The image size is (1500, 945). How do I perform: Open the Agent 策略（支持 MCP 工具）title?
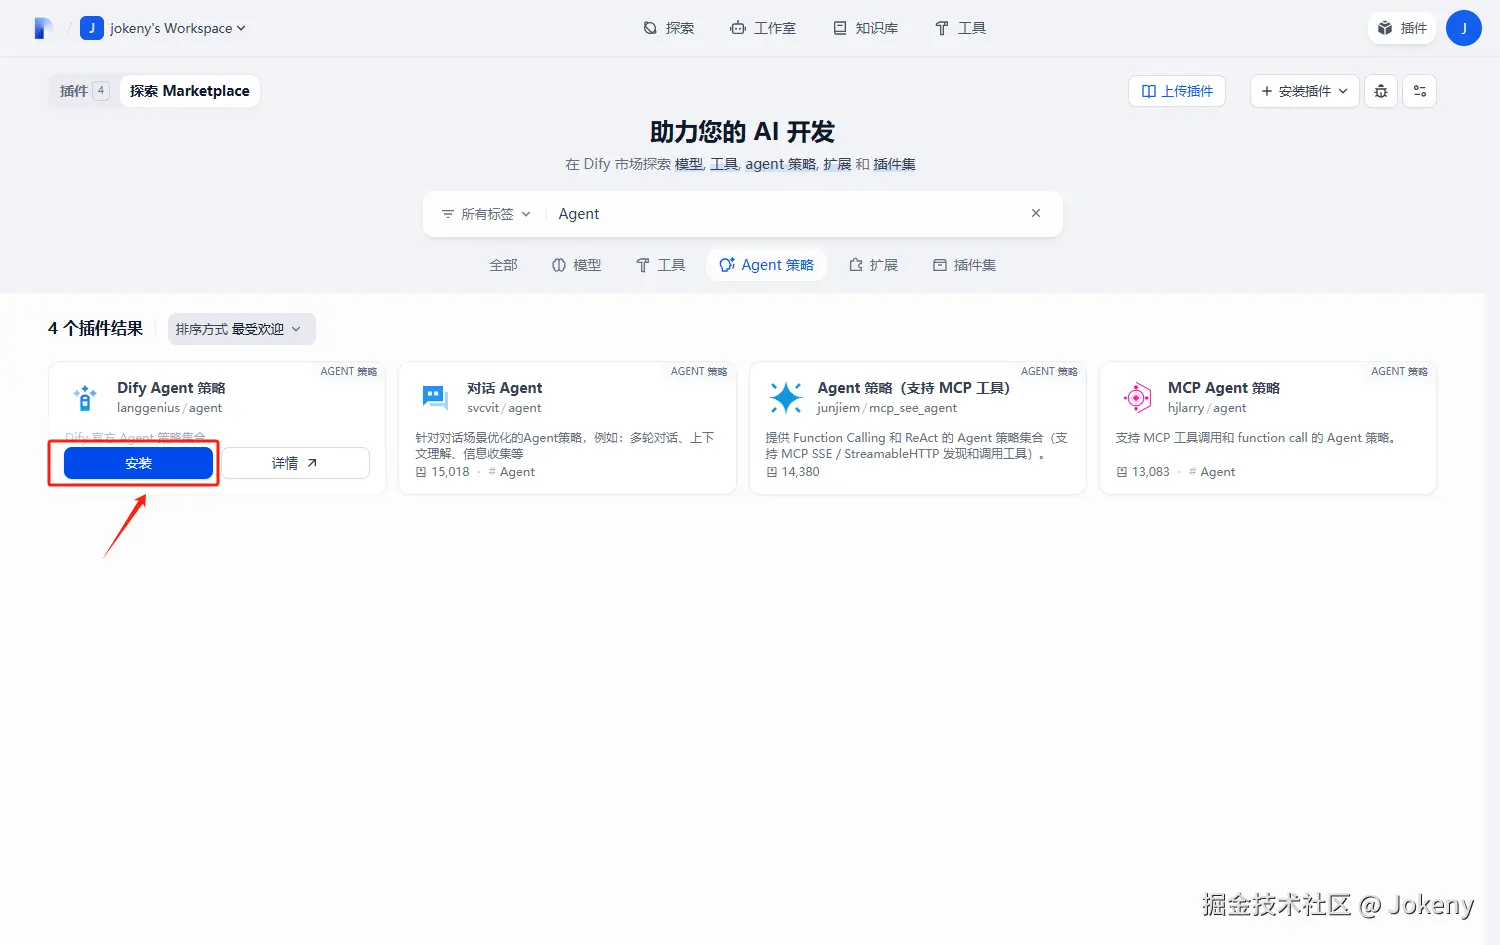click(x=914, y=388)
